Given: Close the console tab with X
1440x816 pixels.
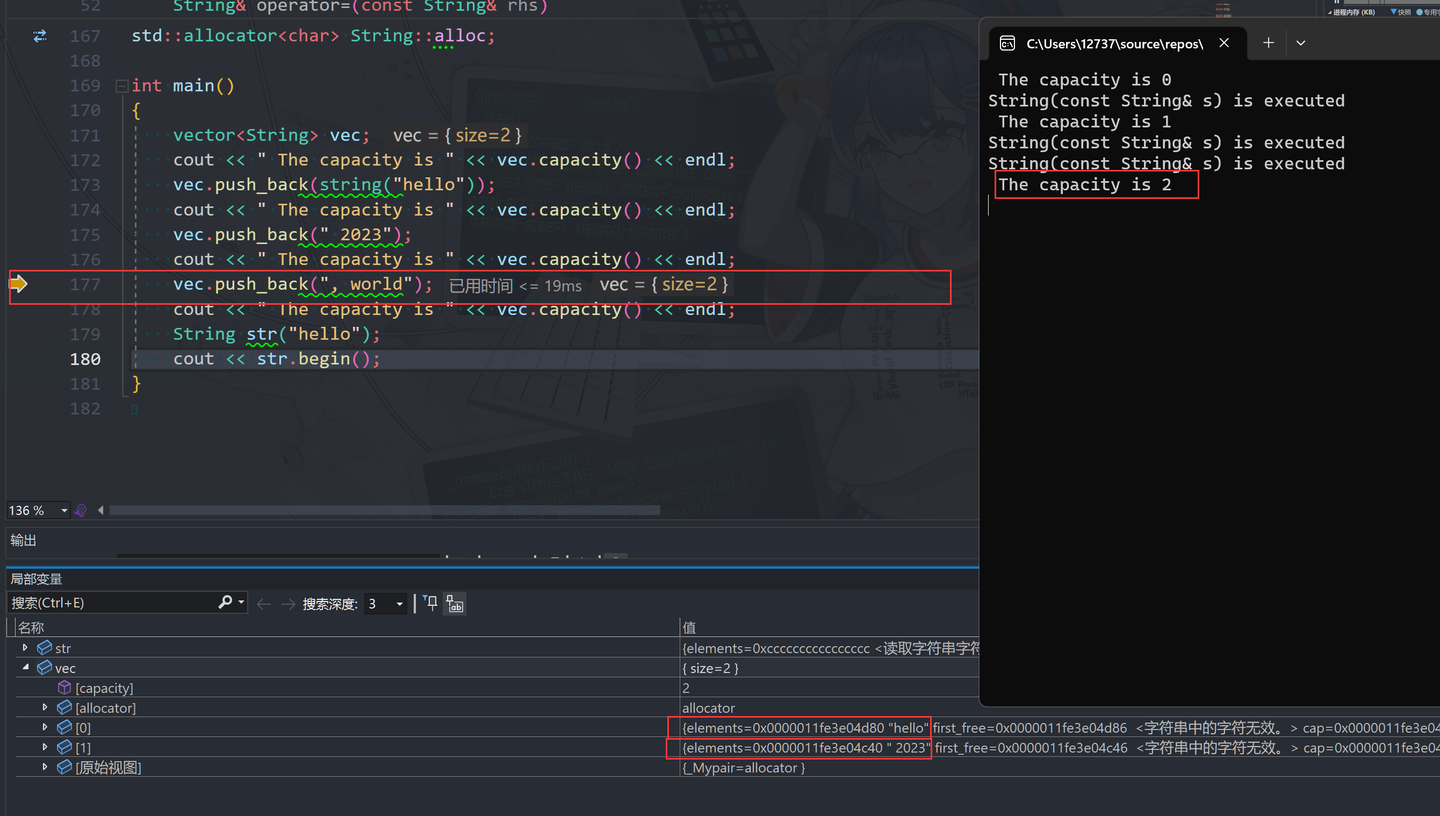Looking at the screenshot, I should [x=1224, y=43].
